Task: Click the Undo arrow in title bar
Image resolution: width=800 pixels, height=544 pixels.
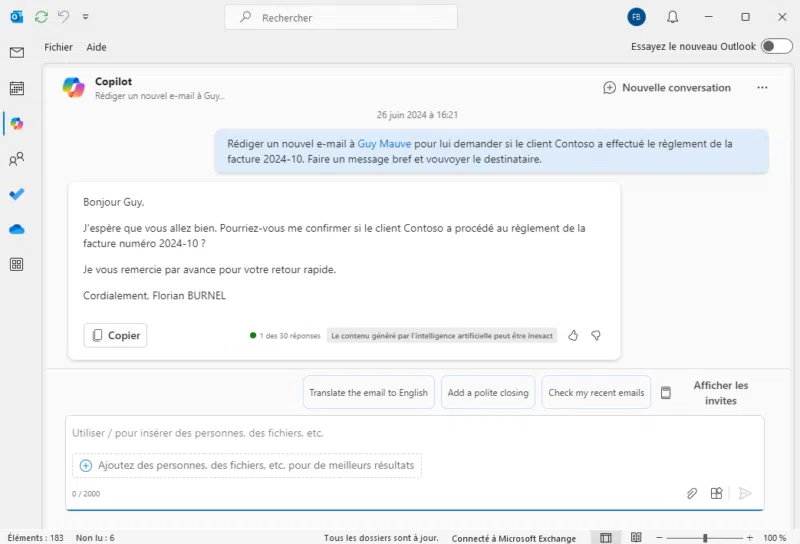Action: point(63,17)
